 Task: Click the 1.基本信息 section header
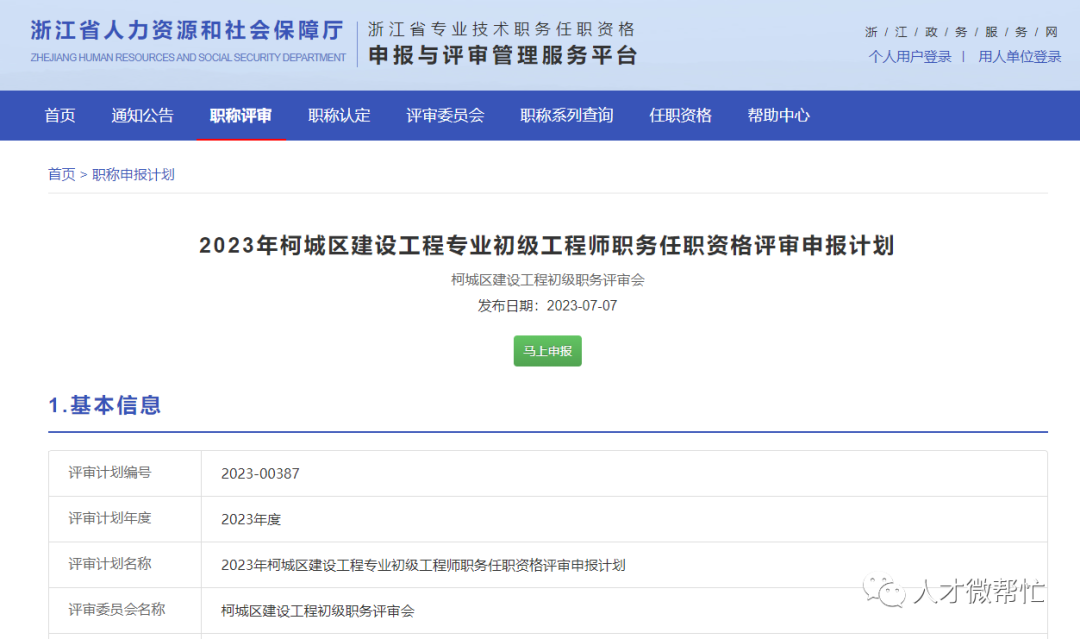(x=105, y=405)
